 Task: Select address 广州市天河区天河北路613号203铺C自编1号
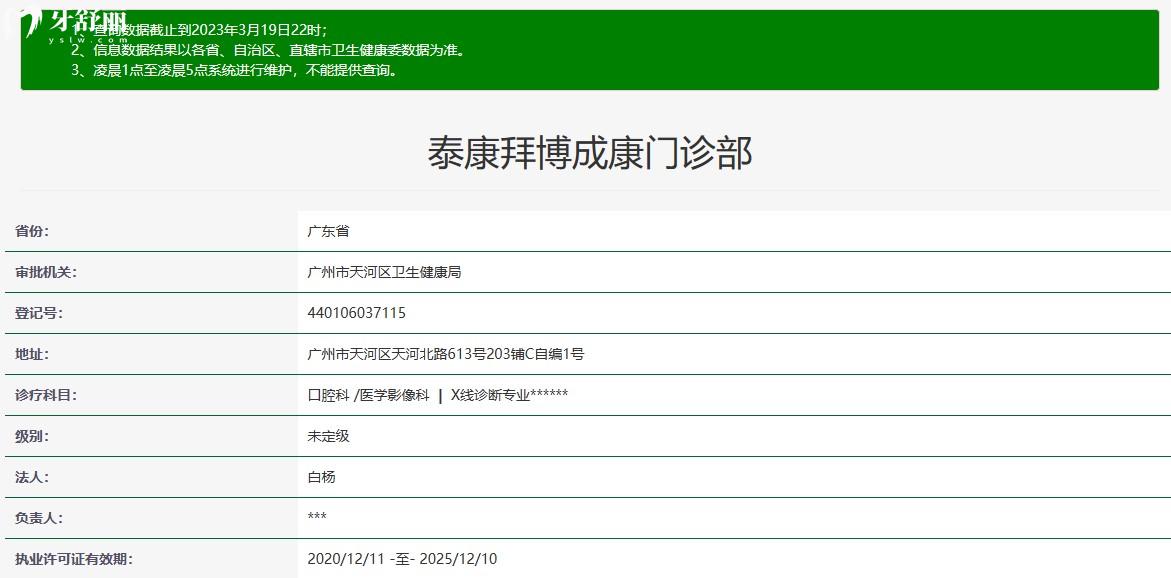click(446, 354)
